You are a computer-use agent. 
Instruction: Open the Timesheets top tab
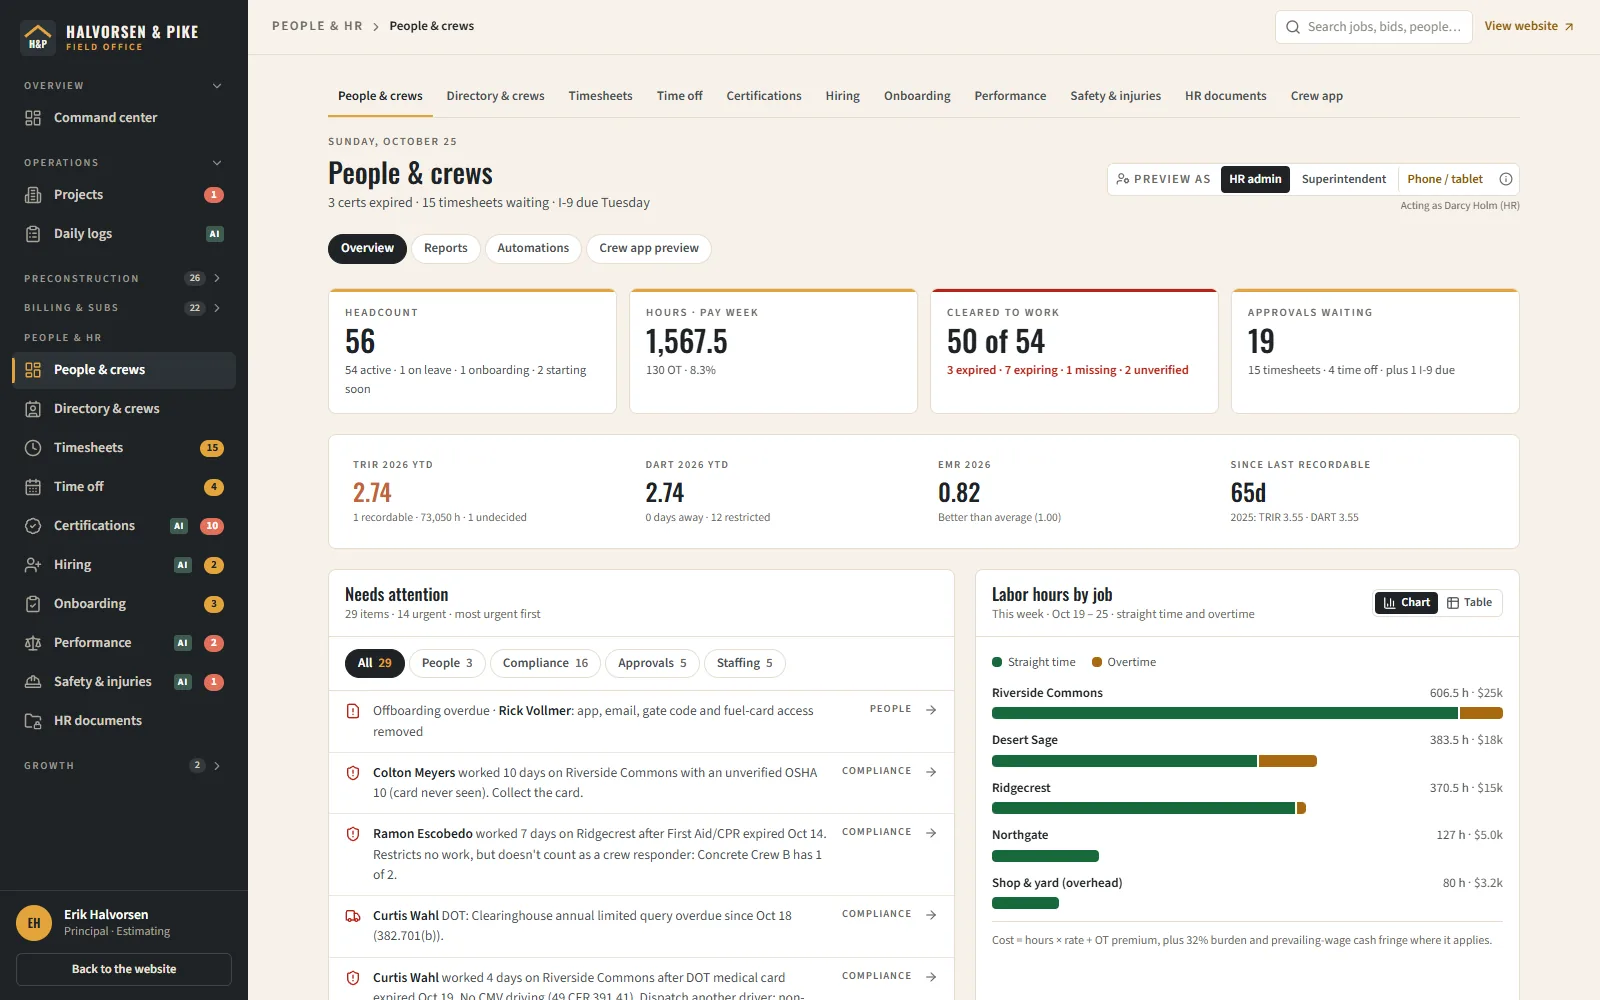600,96
